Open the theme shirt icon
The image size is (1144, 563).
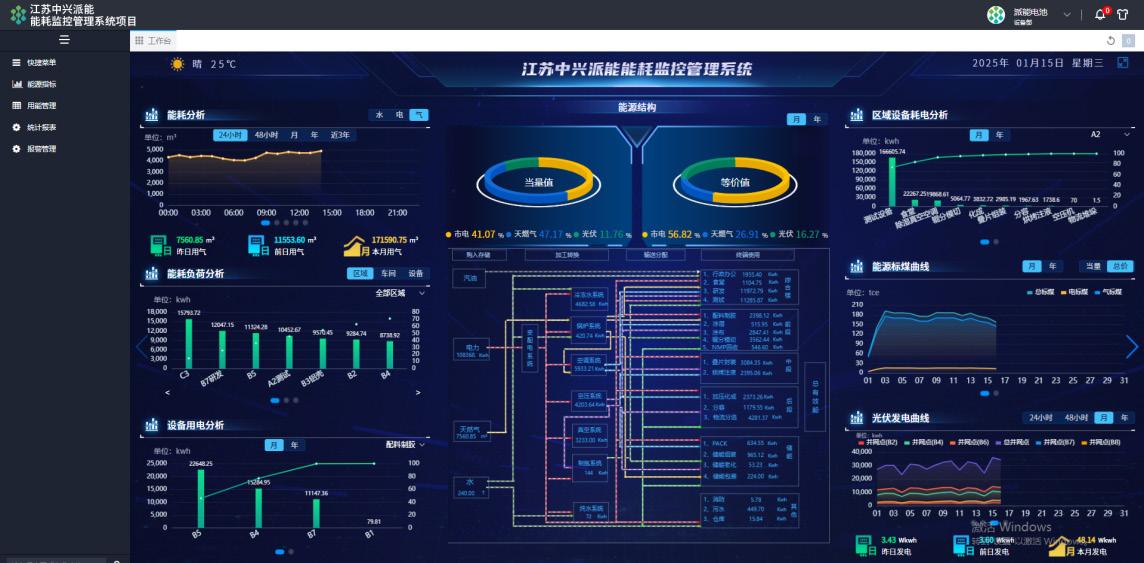tap(1122, 15)
